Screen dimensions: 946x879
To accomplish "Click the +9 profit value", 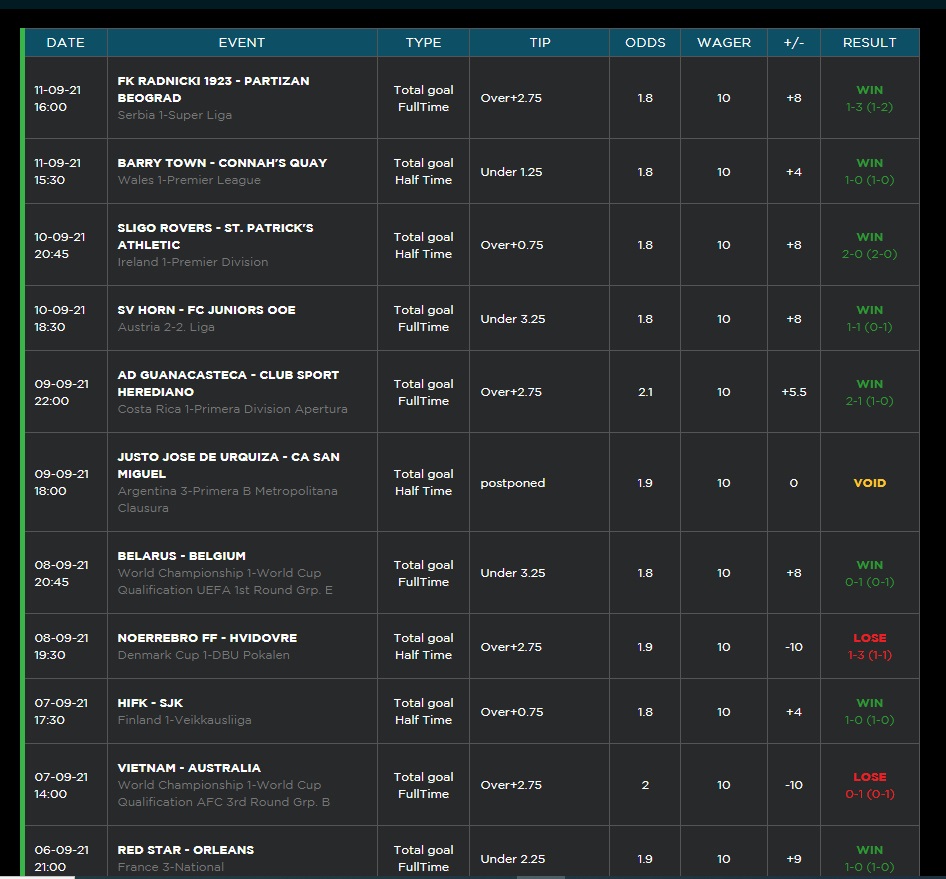I will click(794, 859).
